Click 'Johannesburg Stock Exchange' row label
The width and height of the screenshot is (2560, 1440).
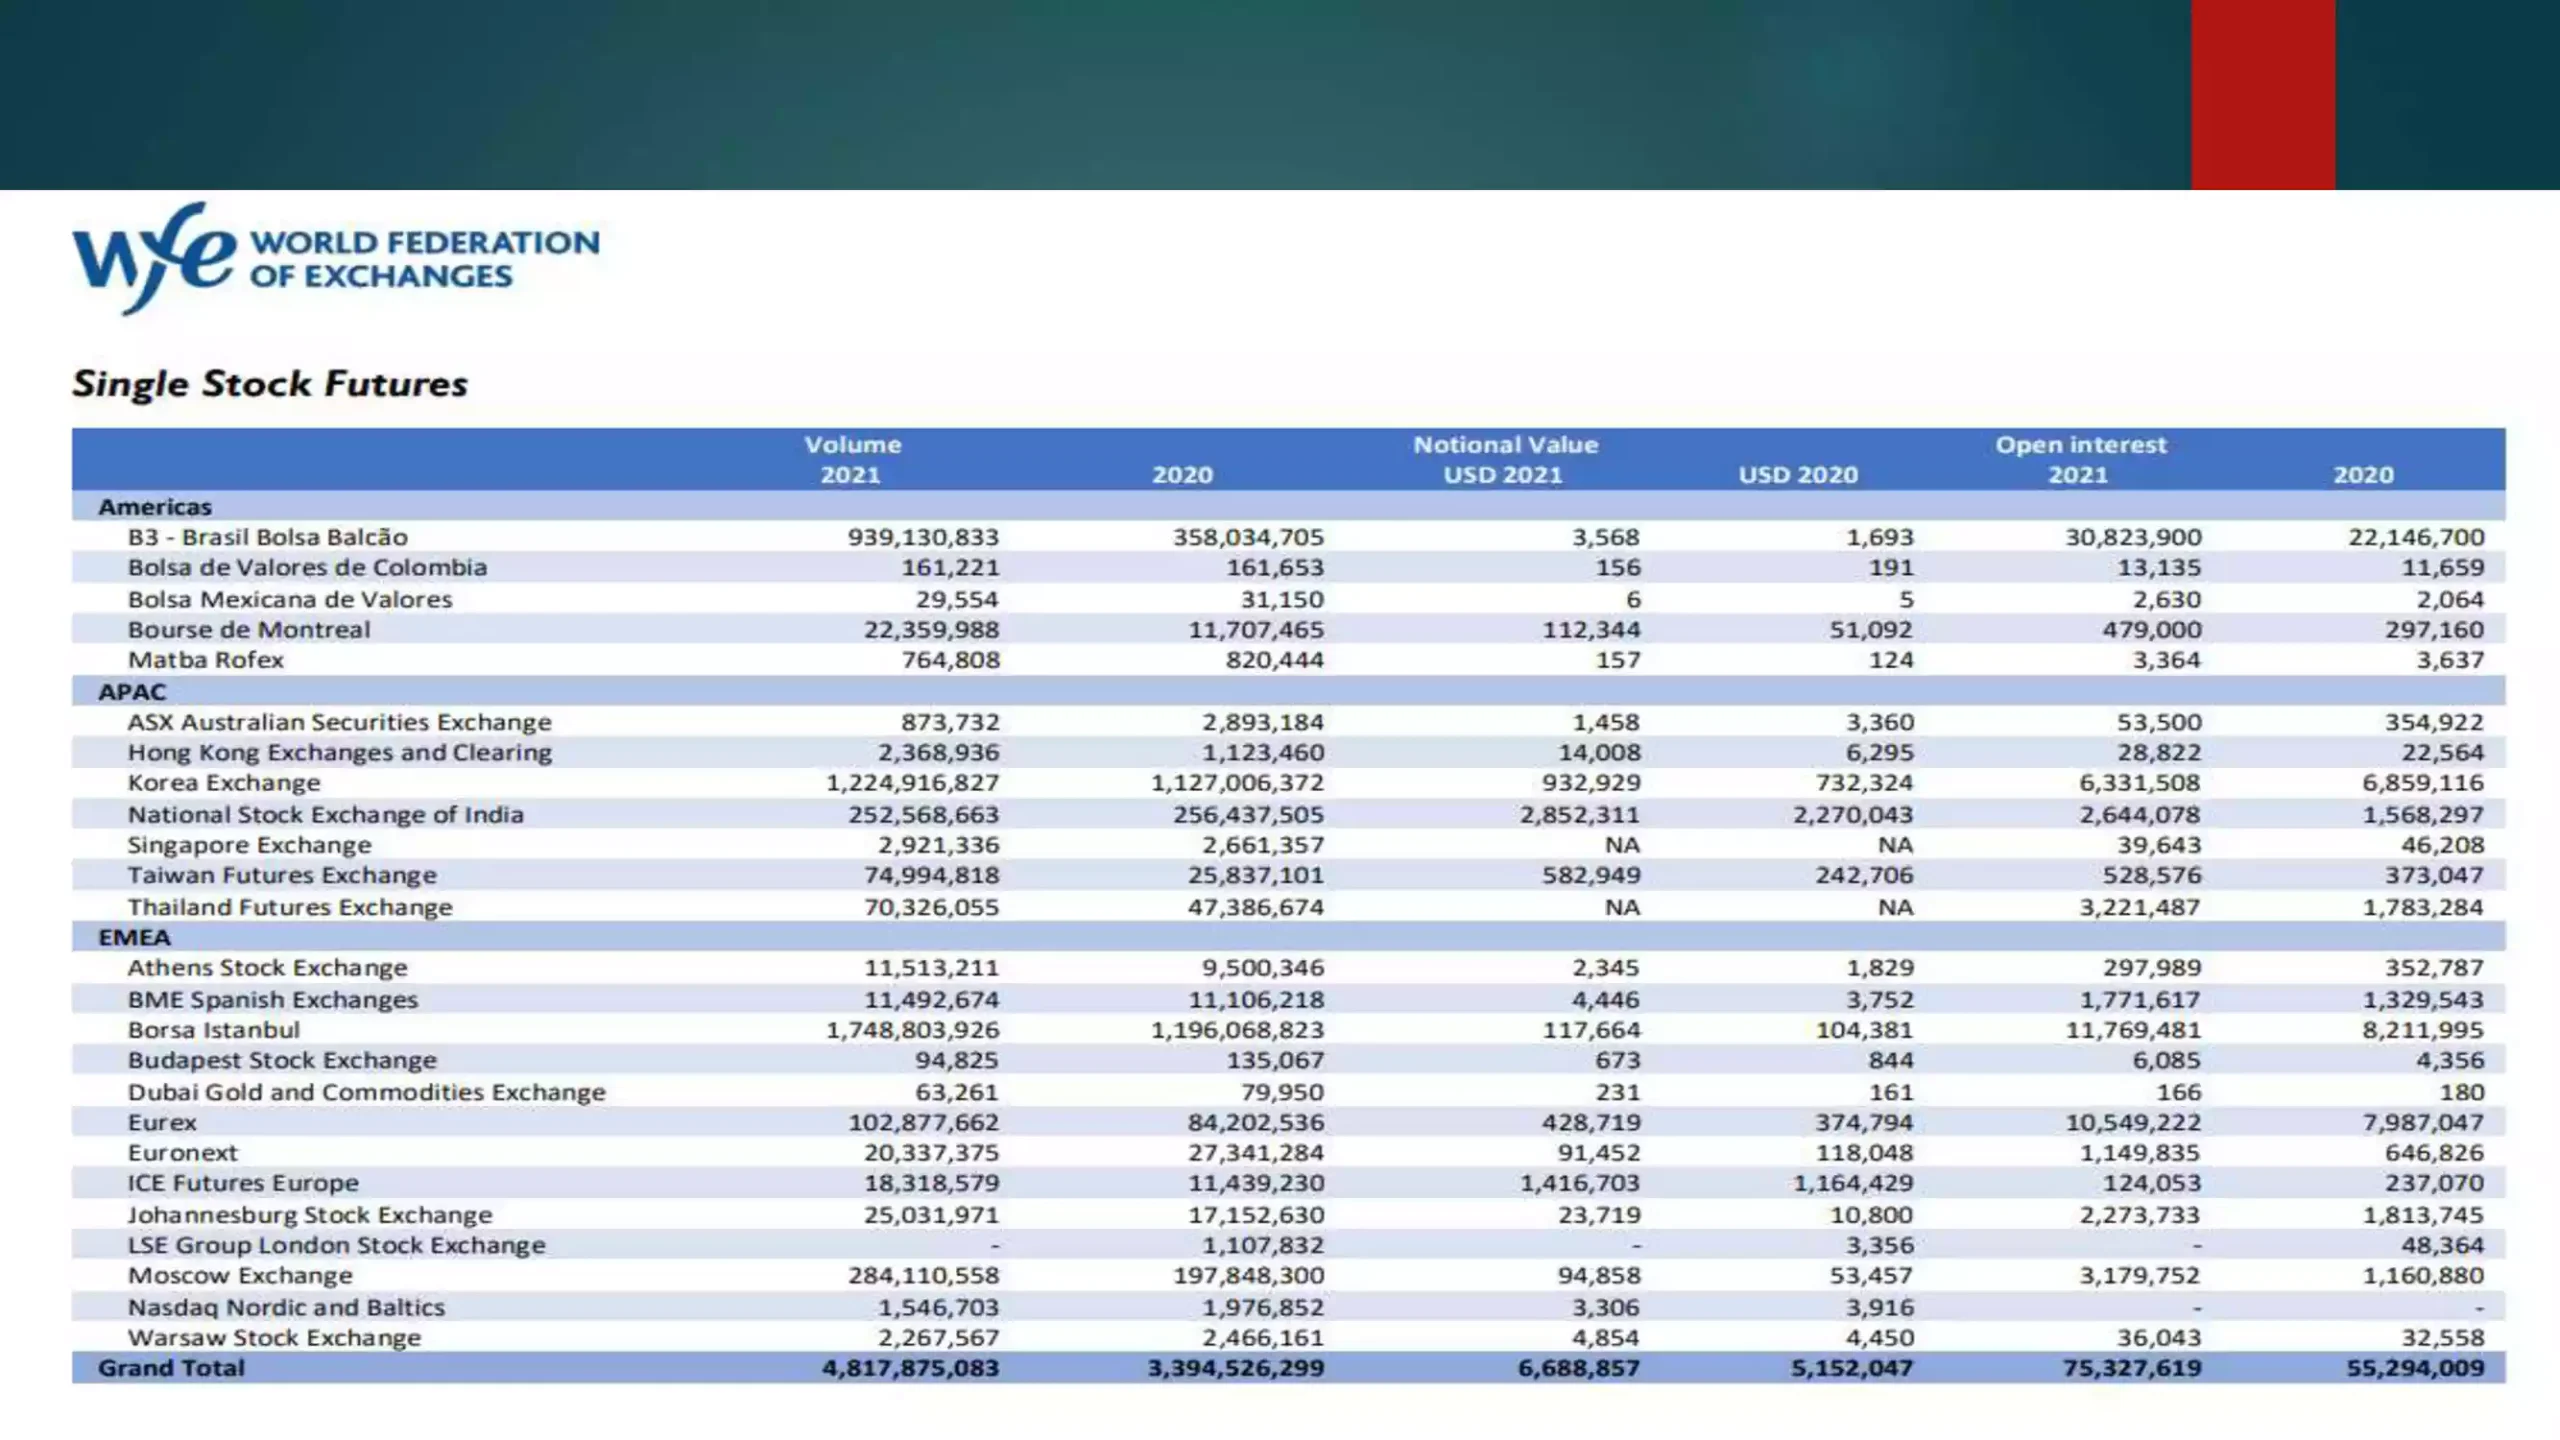pos(310,1215)
